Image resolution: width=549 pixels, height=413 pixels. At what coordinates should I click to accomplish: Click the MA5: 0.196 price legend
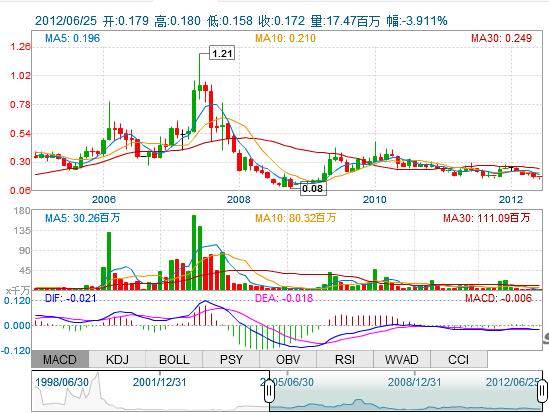(x=72, y=38)
